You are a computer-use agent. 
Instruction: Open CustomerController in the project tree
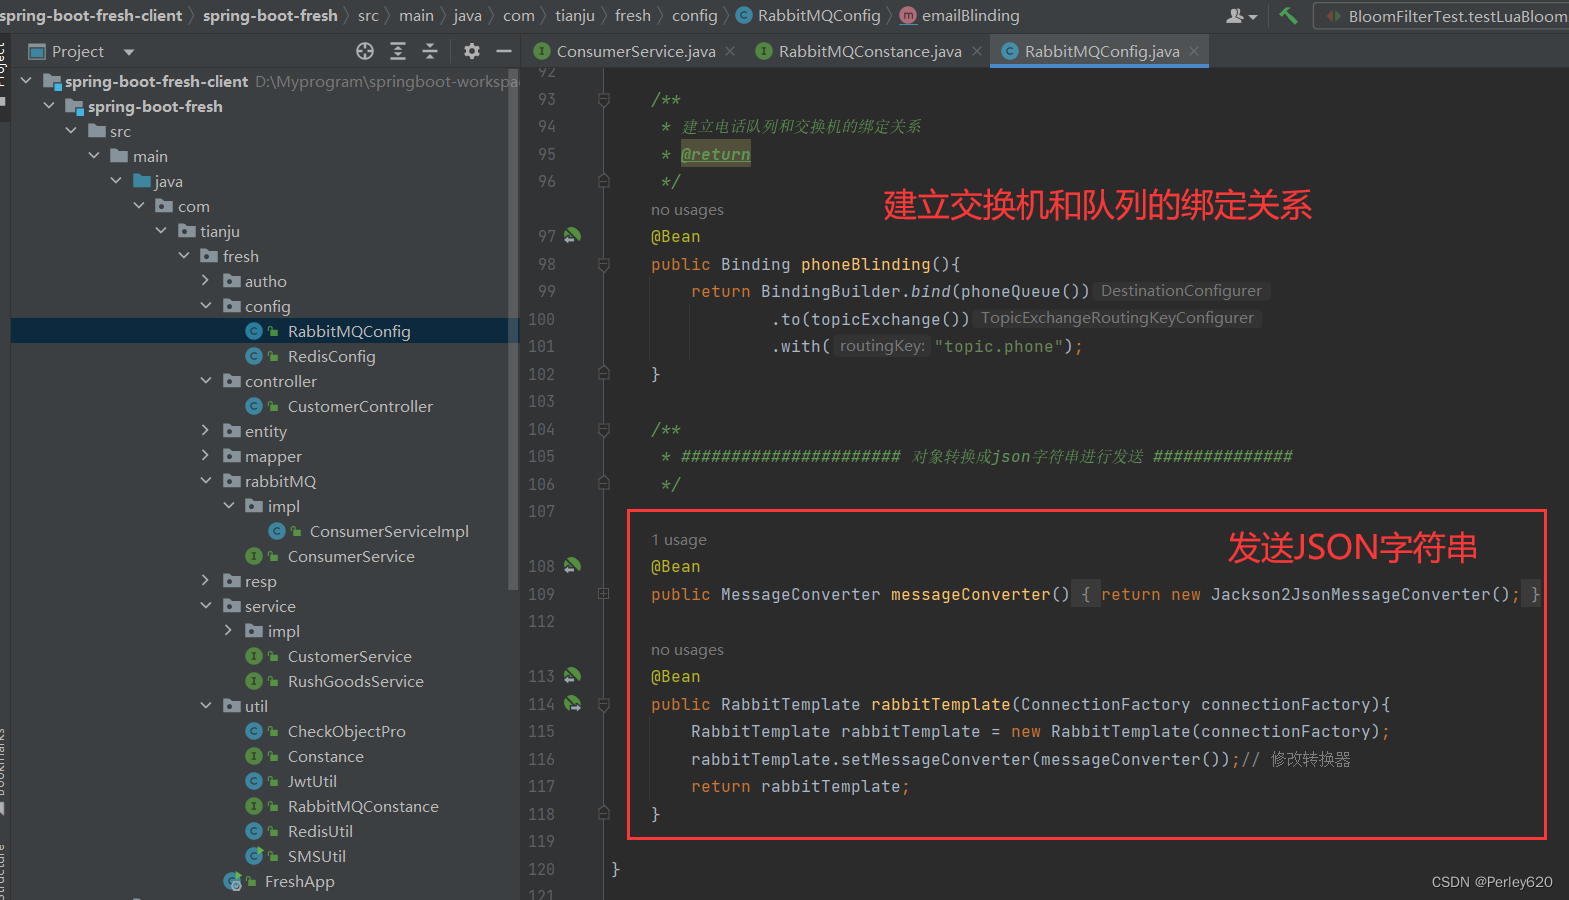point(360,406)
